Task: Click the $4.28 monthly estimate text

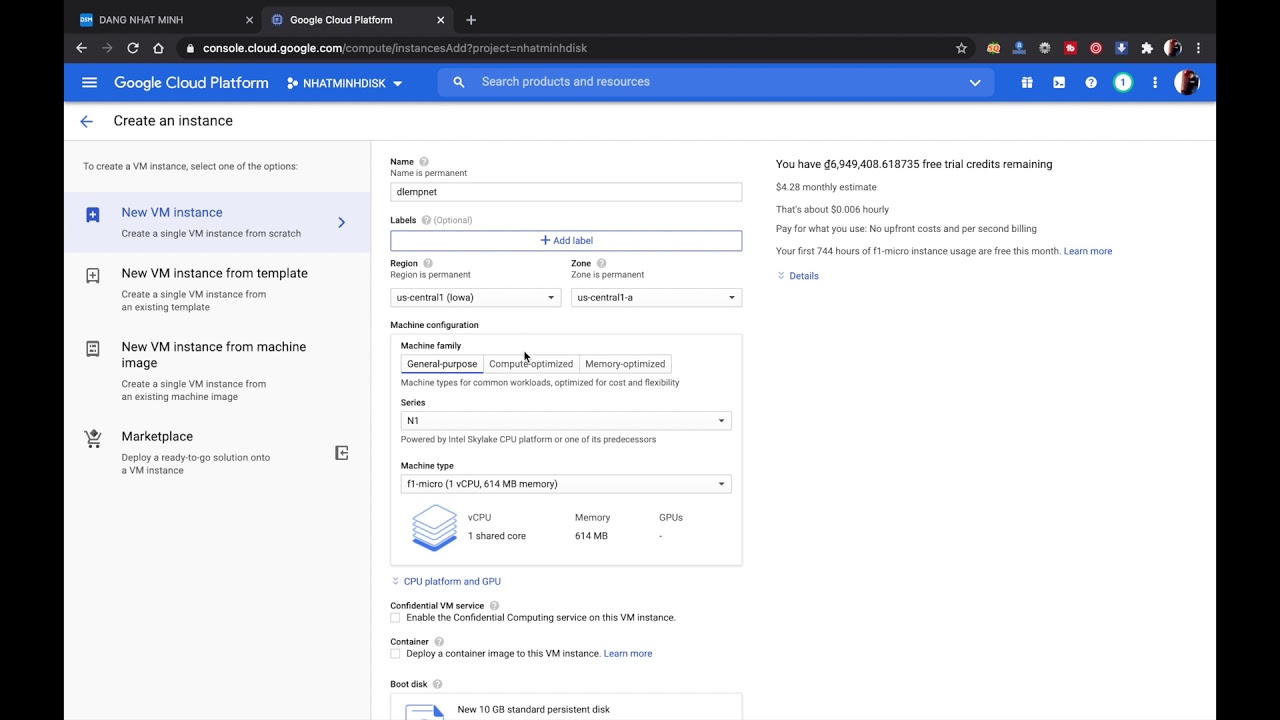Action: point(826,187)
